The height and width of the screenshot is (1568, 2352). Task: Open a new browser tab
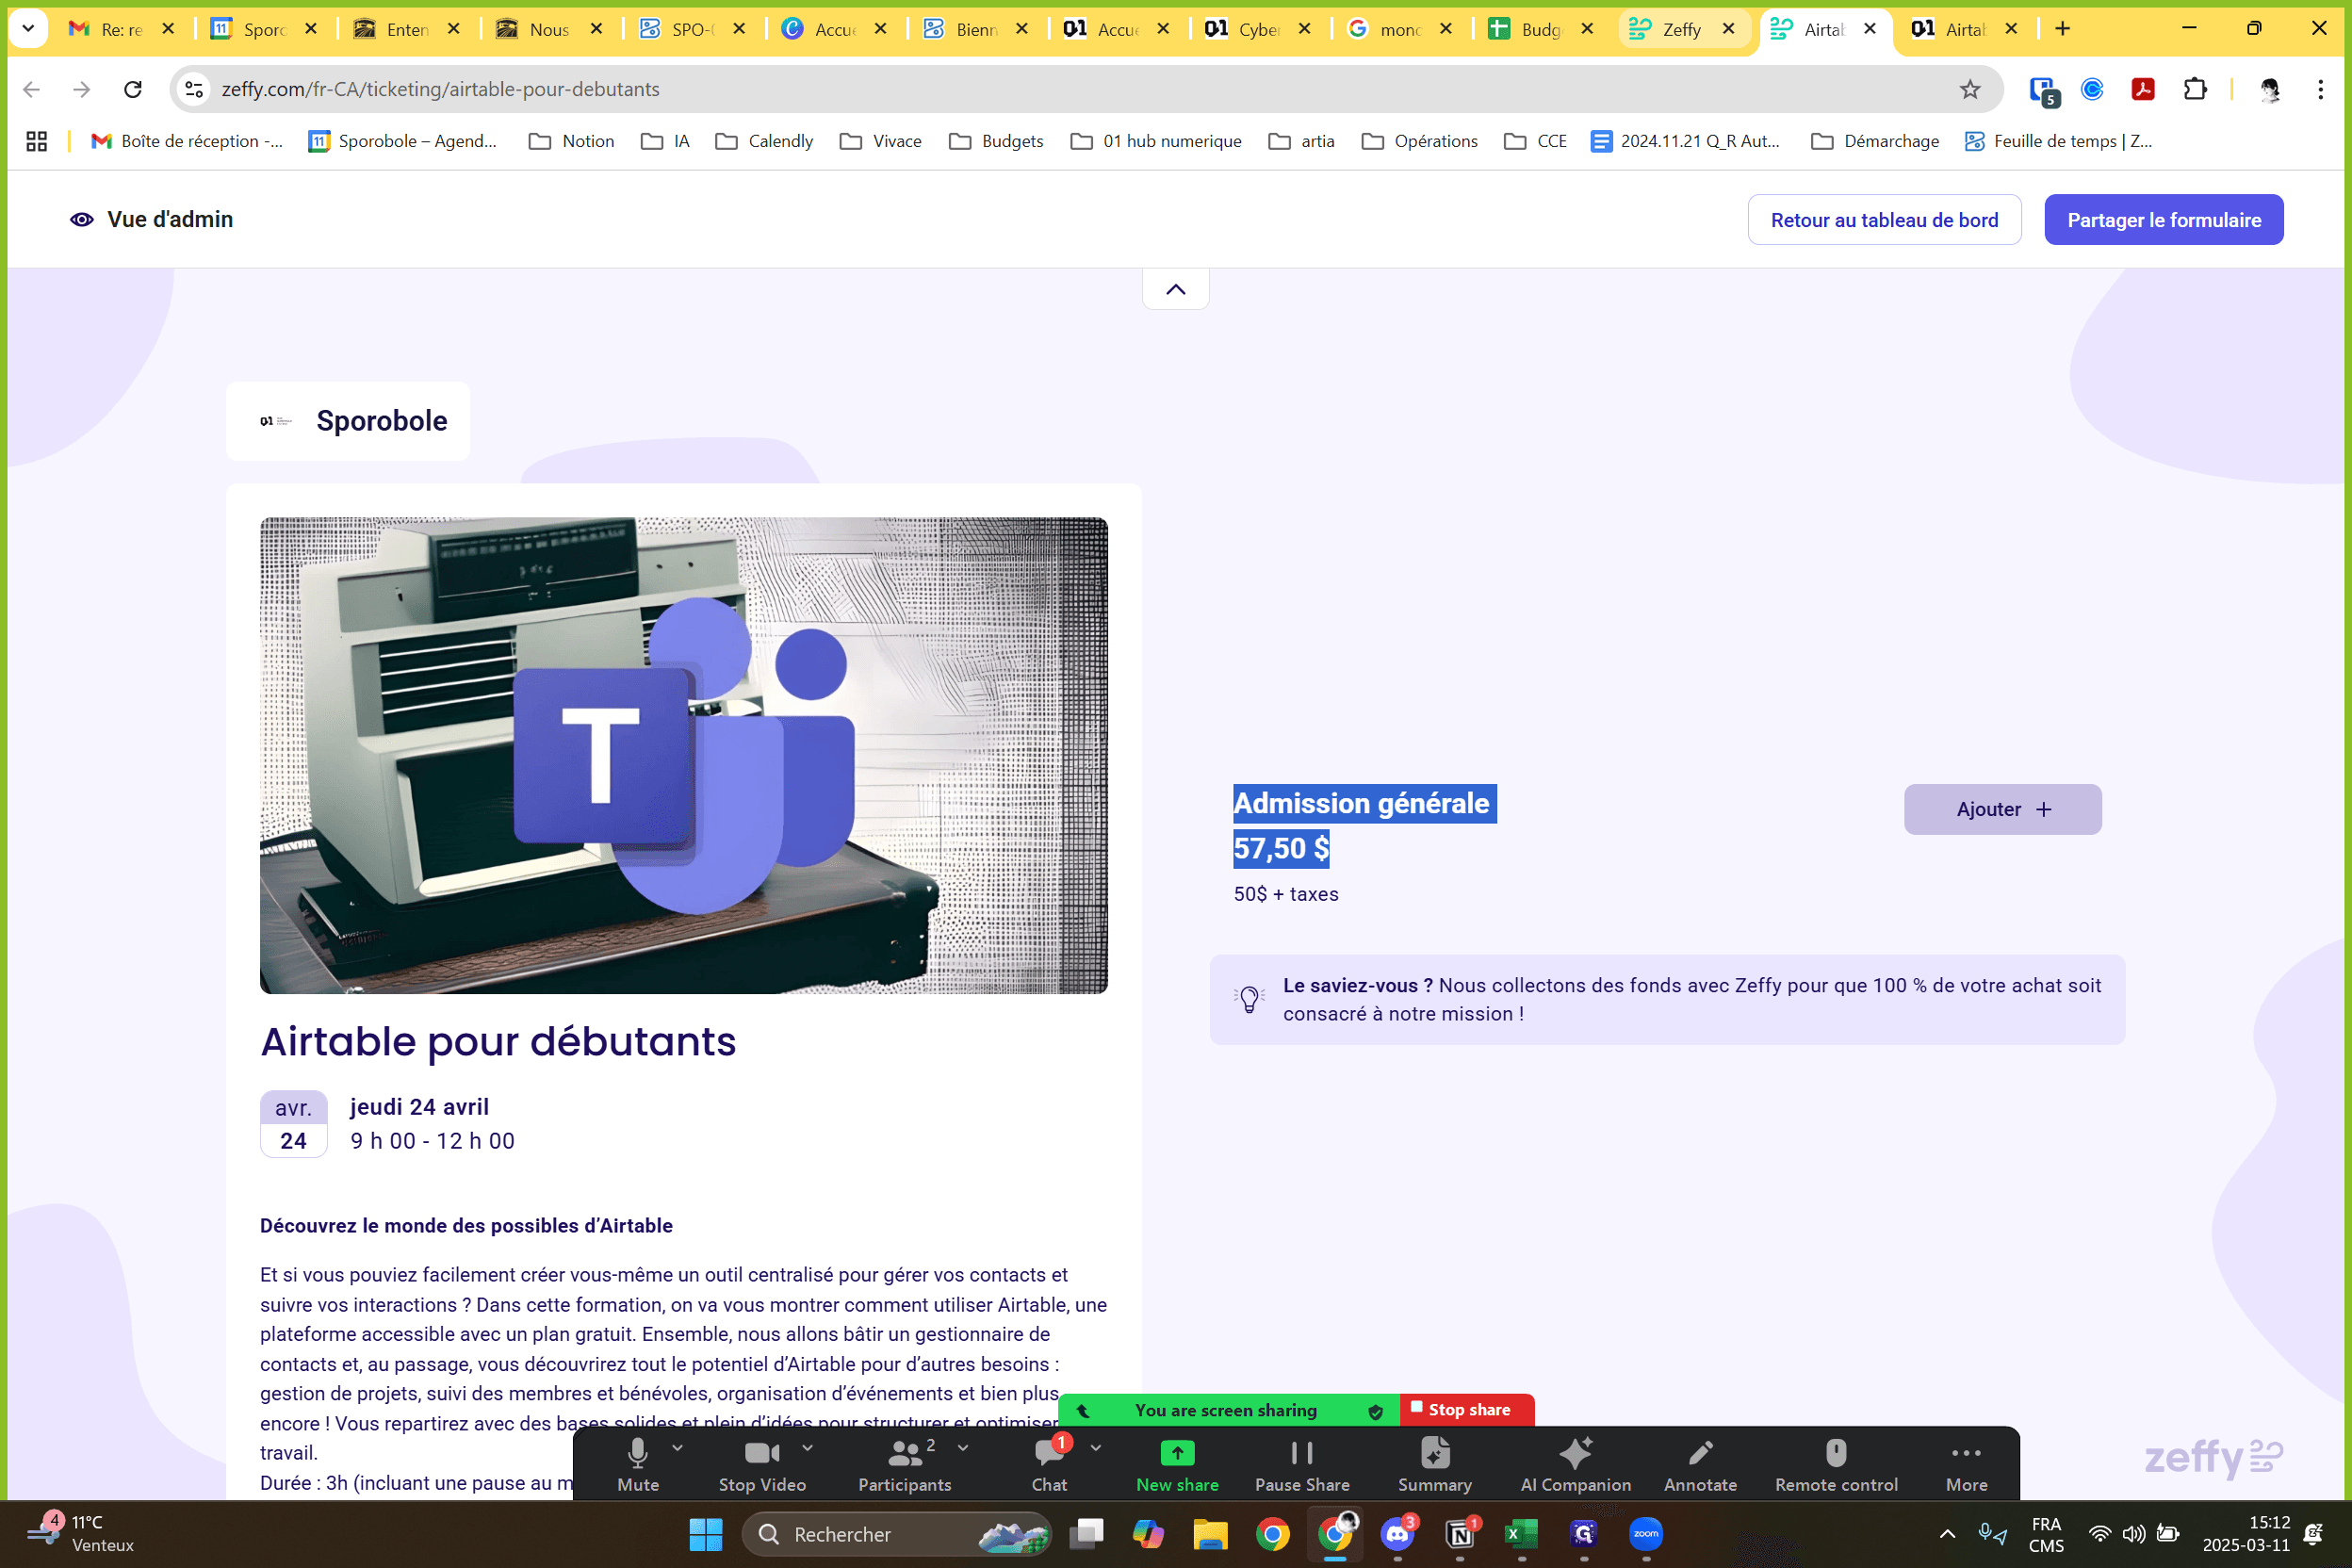pos(2063,29)
